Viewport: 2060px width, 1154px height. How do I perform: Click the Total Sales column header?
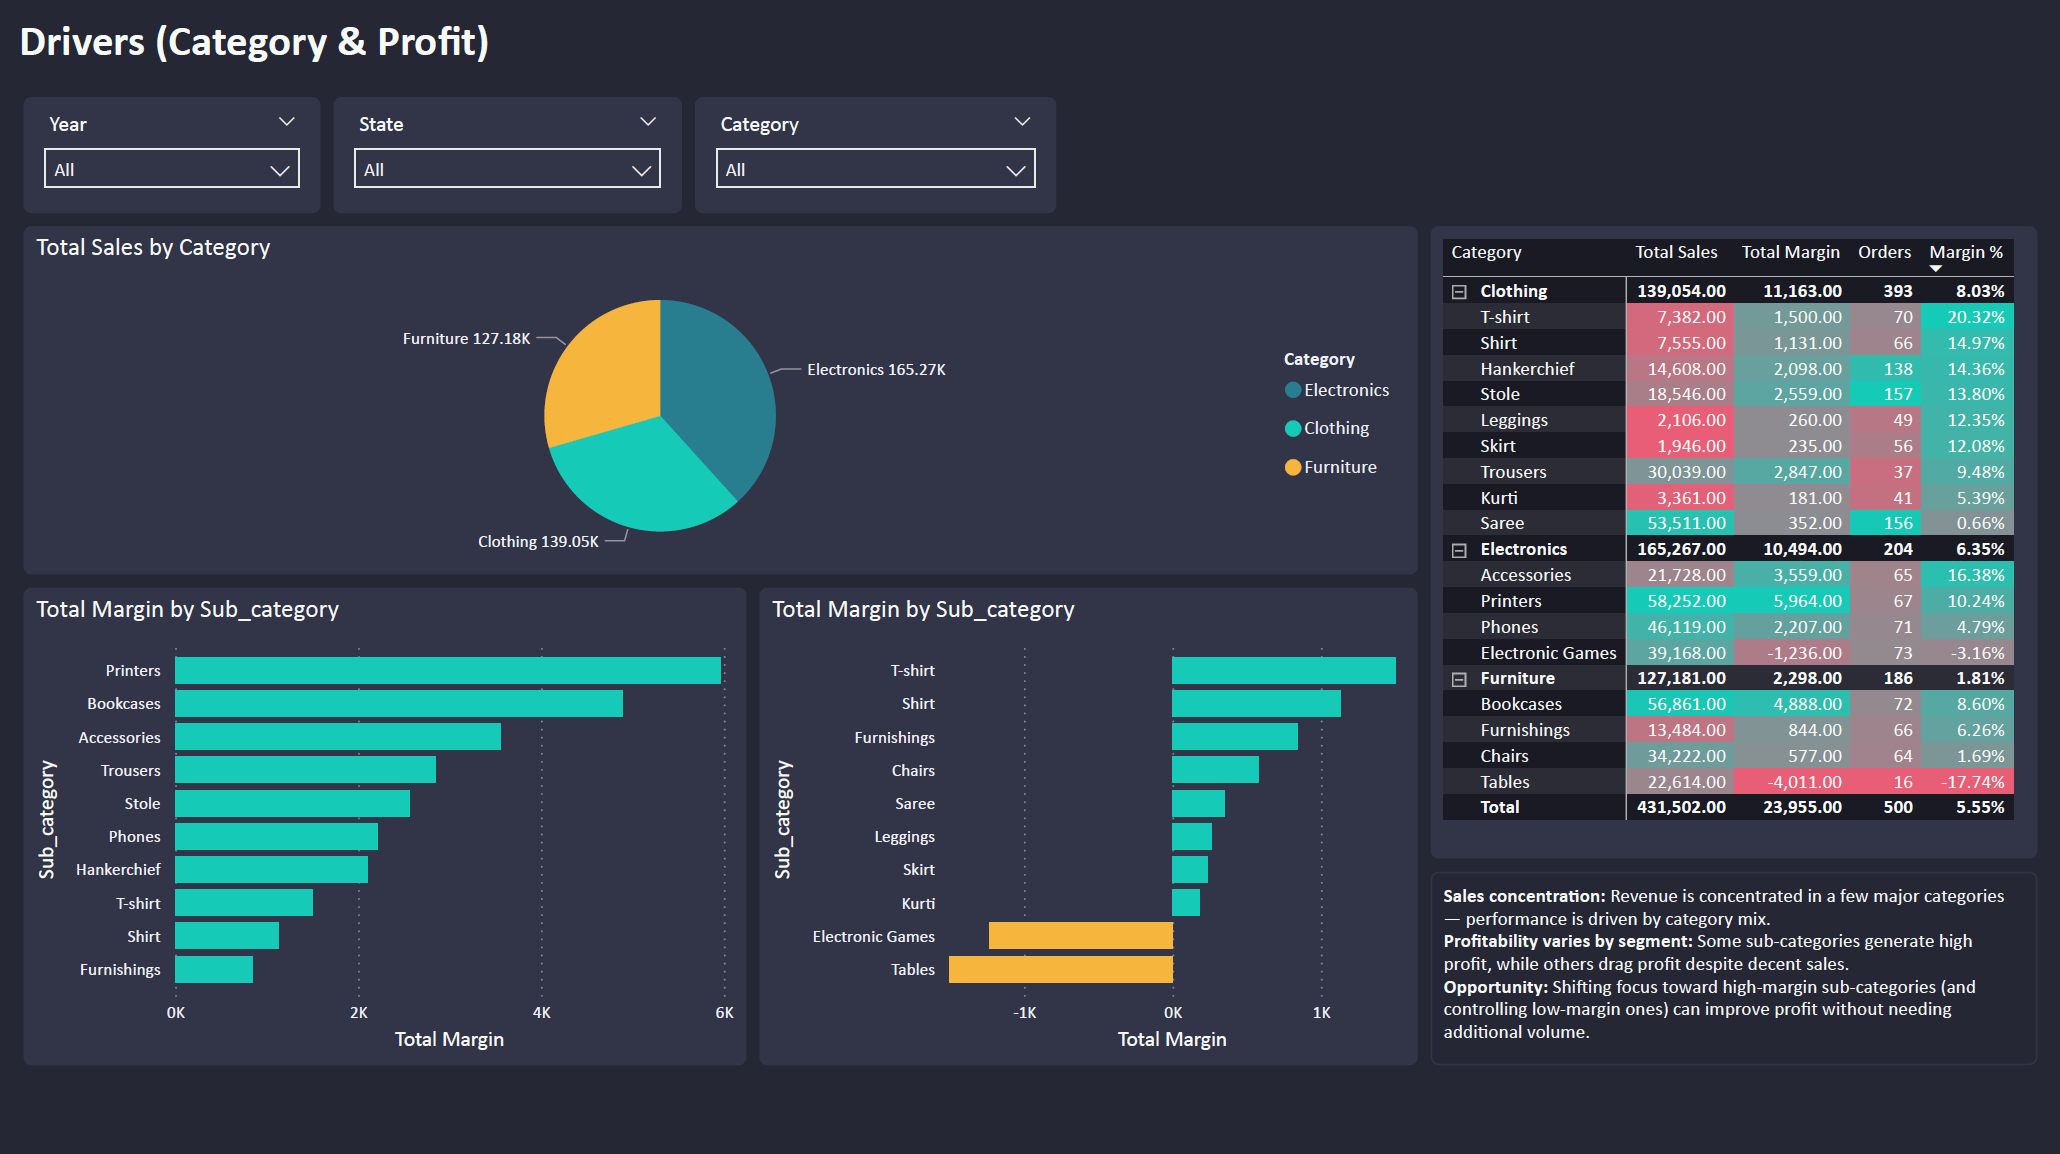[x=1677, y=252]
